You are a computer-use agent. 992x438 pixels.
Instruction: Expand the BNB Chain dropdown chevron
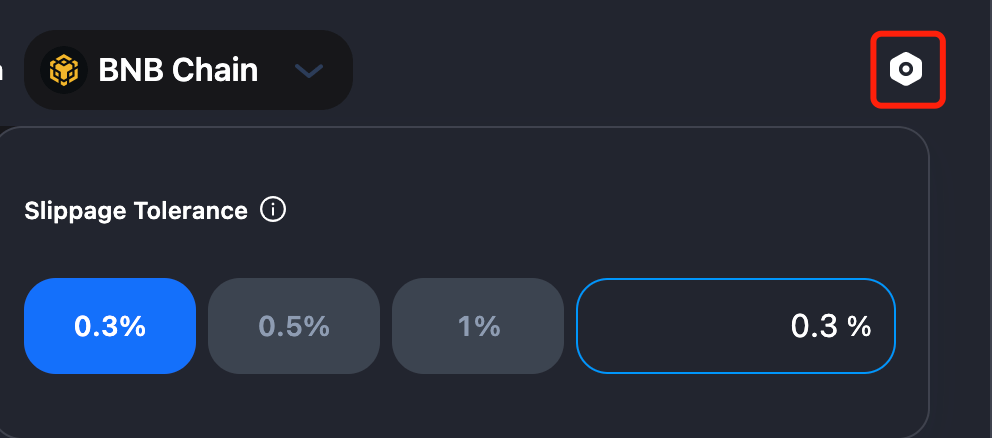(309, 70)
